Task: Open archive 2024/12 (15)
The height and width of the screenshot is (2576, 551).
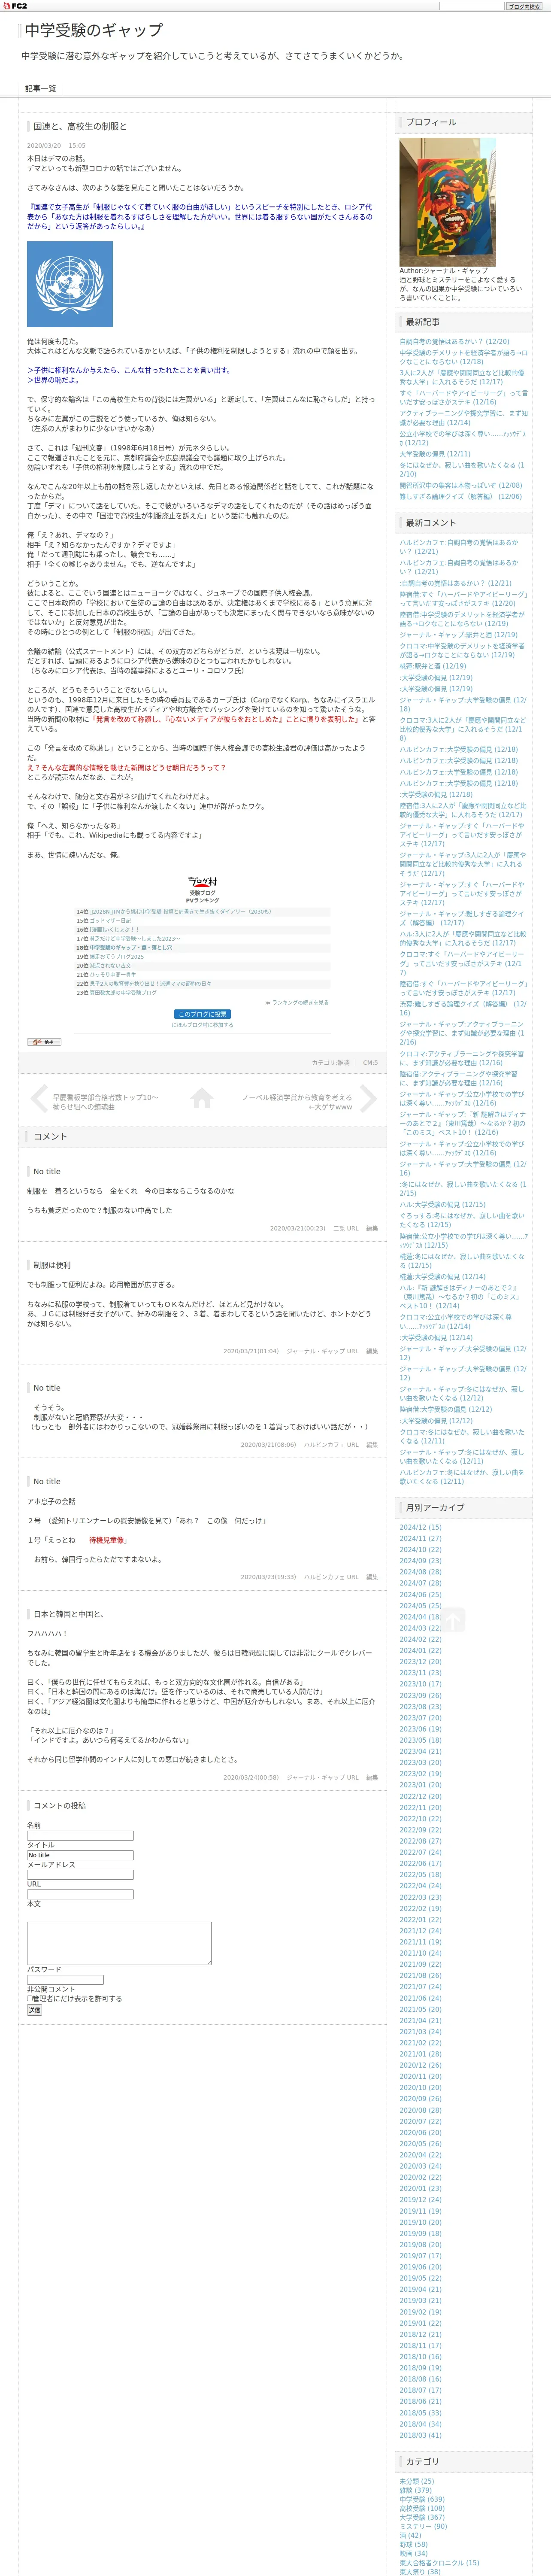Action: click(x=420, y=1528)
